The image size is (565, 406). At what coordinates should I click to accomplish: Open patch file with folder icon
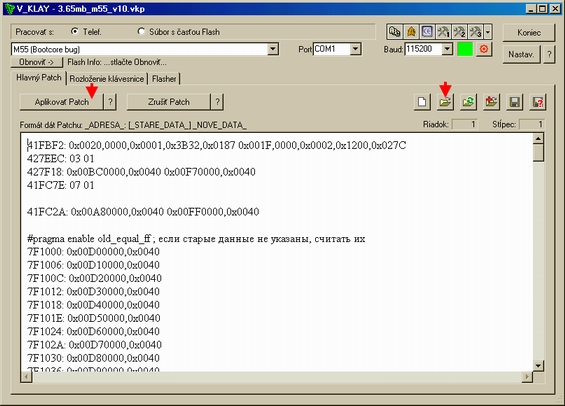445,102
